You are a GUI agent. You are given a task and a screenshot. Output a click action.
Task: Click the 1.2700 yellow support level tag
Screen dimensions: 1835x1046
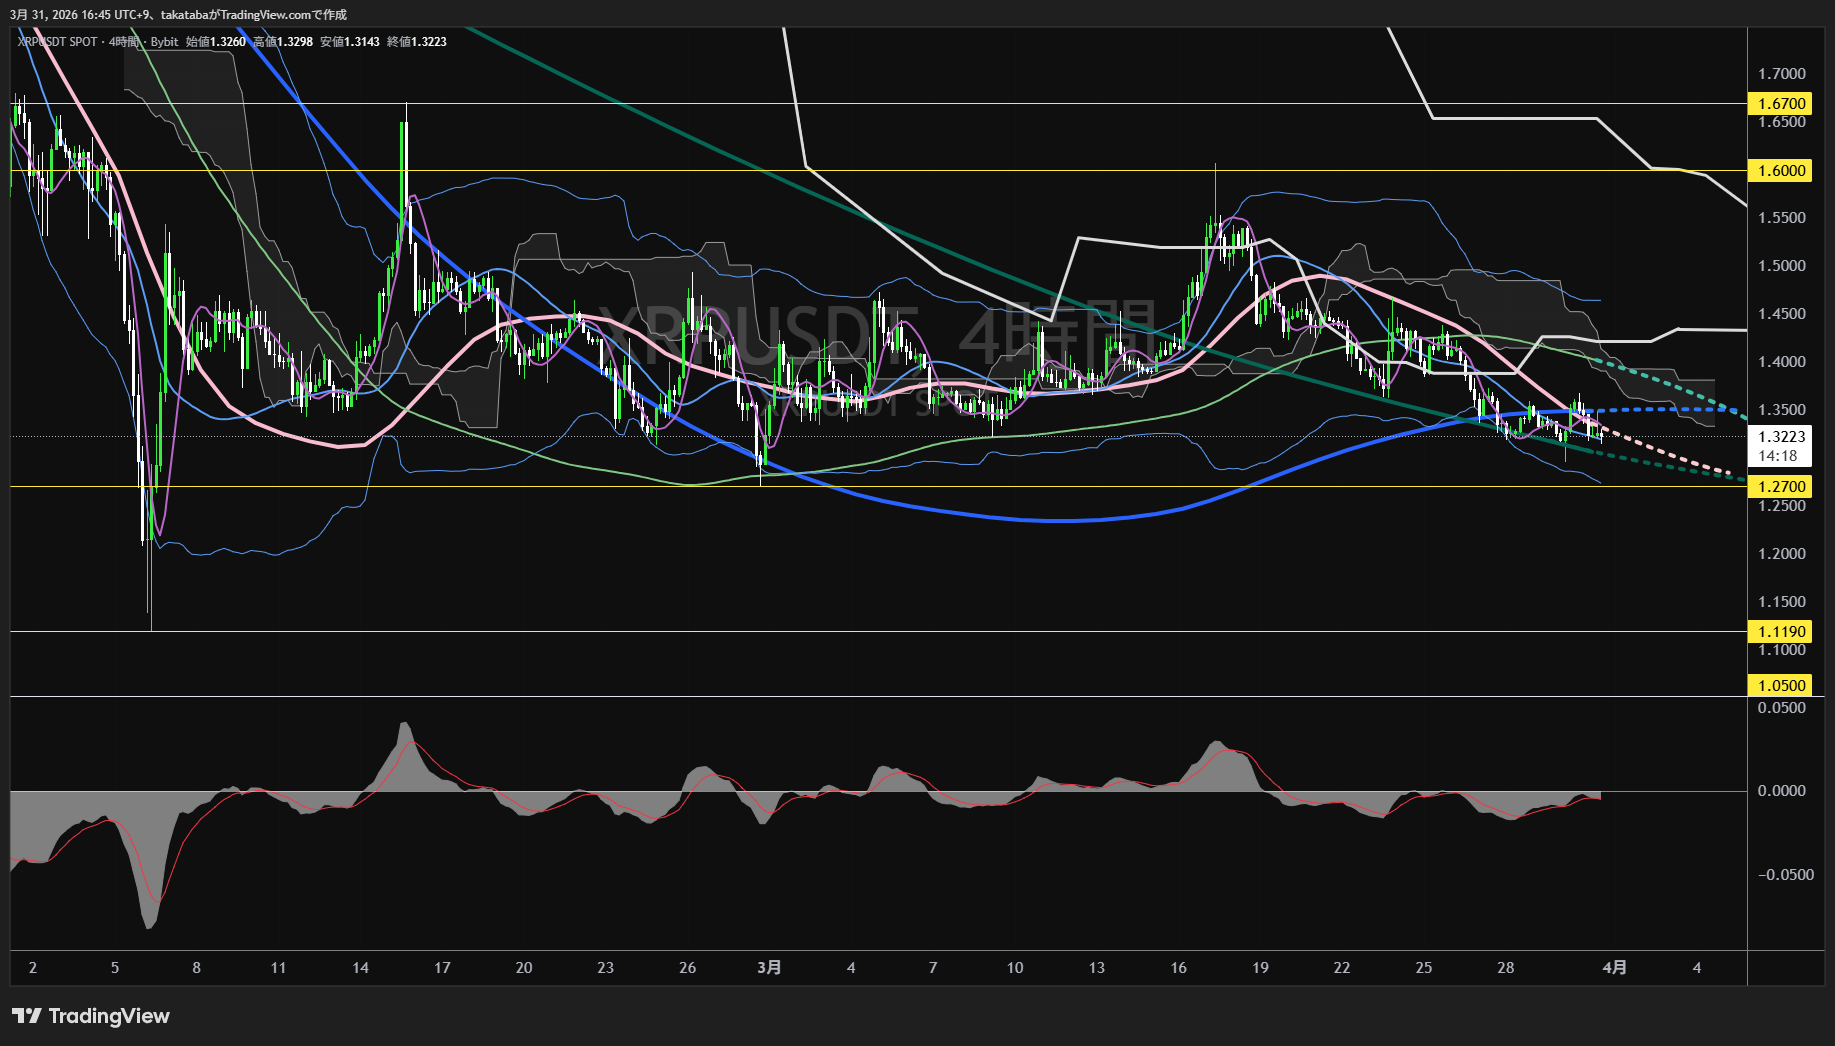tap(1781, 487)
